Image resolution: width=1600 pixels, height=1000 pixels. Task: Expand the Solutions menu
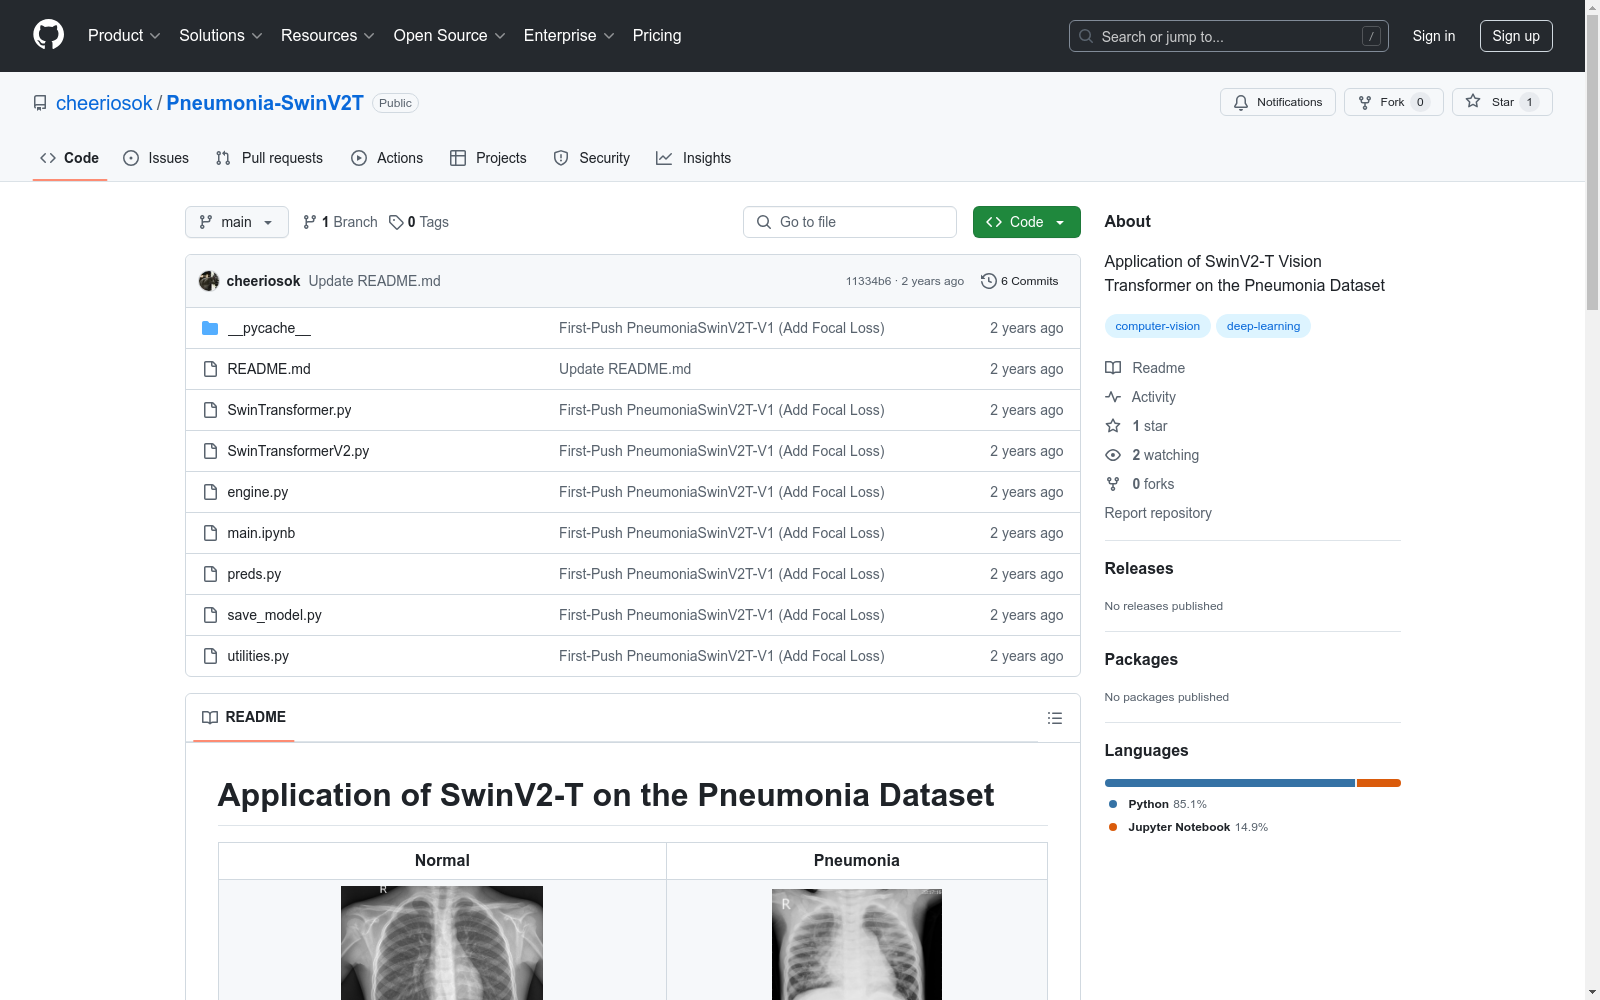(221, 36)
